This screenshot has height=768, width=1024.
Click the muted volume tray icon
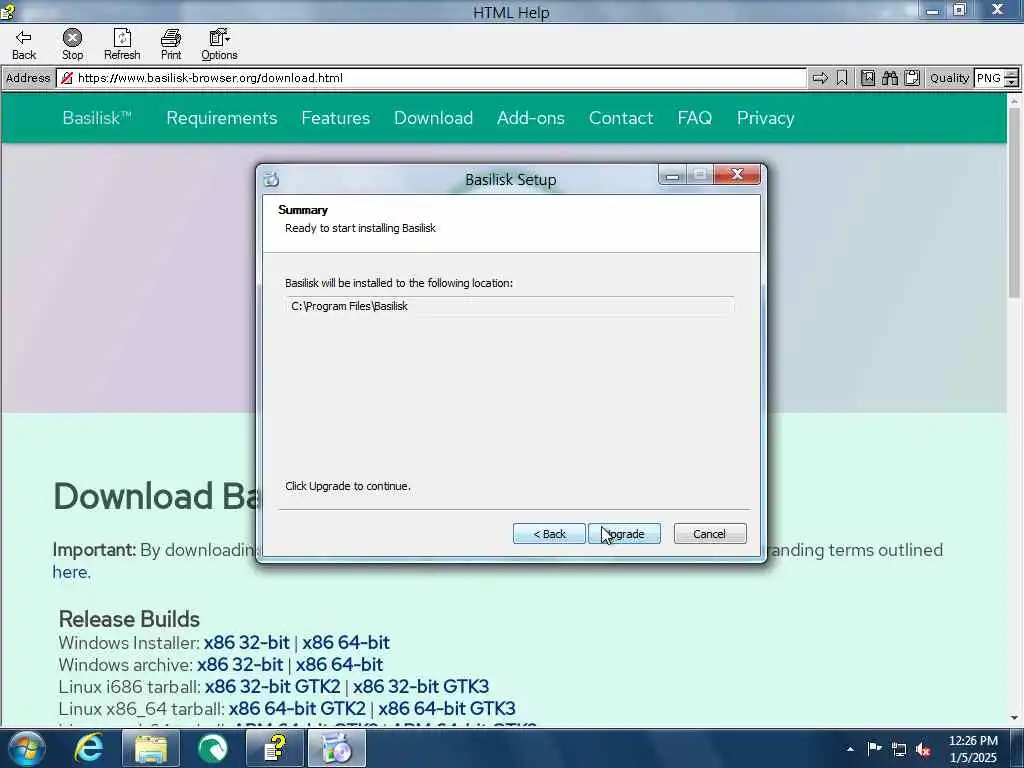923,750
